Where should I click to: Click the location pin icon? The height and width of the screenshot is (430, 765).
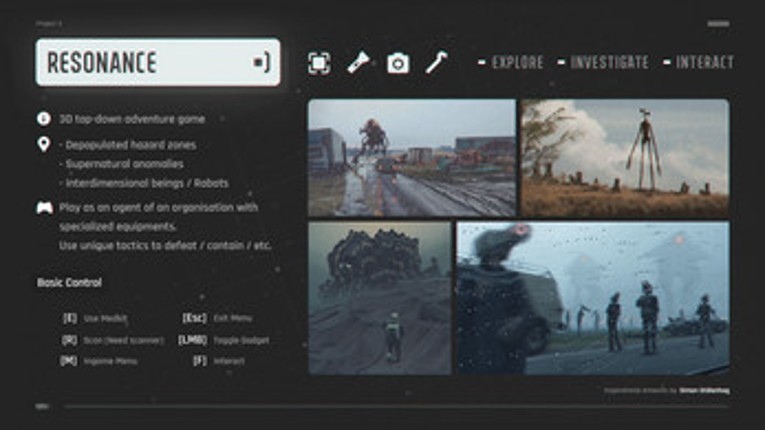tap(44, 144)
